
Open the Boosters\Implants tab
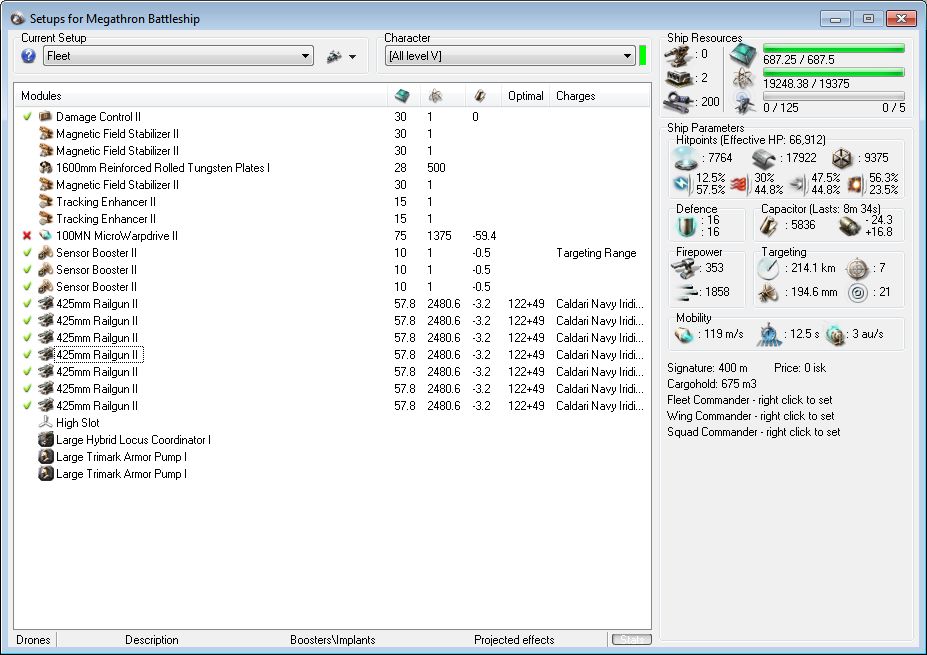(x=330, y=640)
